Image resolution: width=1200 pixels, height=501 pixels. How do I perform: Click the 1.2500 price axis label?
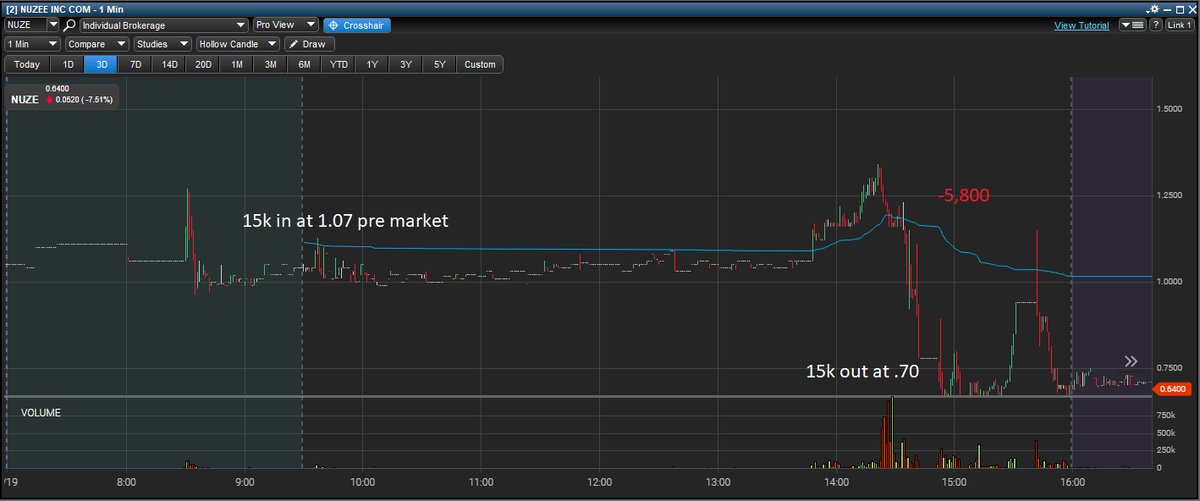[x=1170, y=195]
